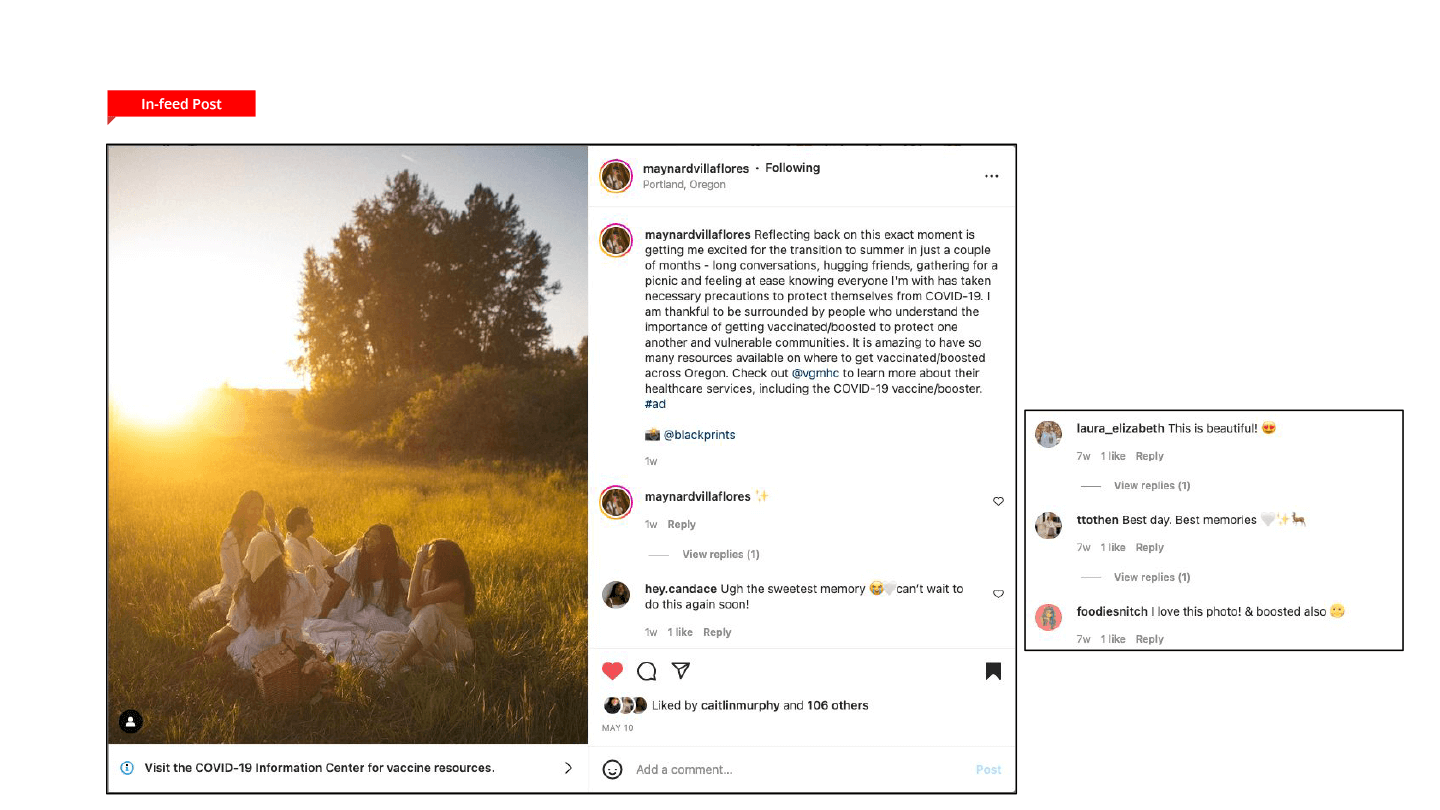Expand replies under maynardvillaflores comment
The width and height of the screenshot is (1440, 810).
click(720, 554)
